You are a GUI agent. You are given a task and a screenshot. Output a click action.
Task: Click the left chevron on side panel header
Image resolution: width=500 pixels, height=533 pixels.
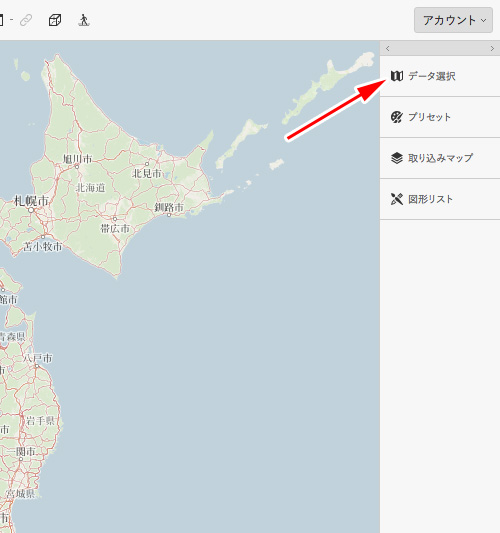[x=387, y=49]
